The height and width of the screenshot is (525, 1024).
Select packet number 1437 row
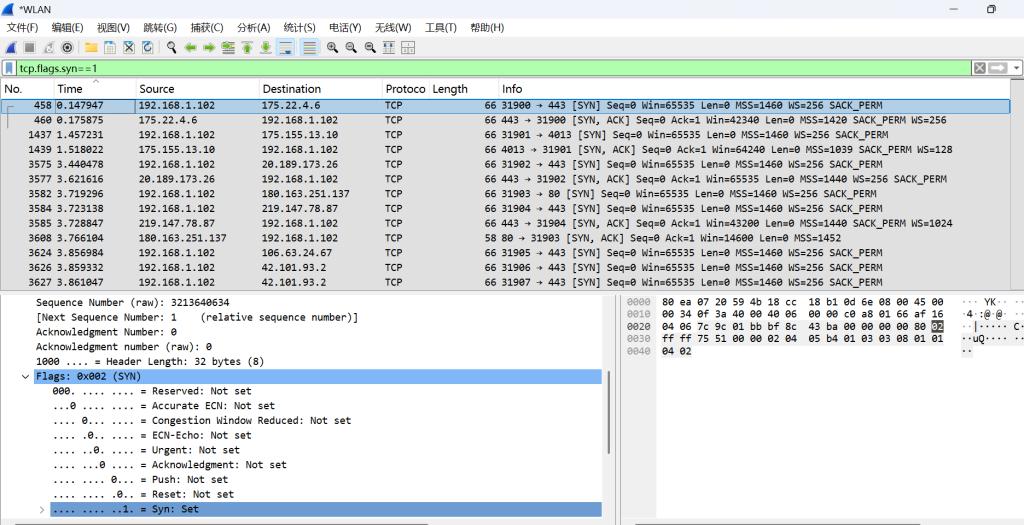pos(505,135)
